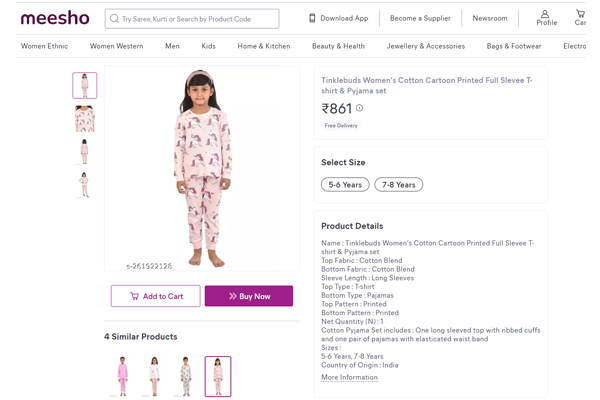Screen dimensions: 600x400
Task: Select the second product image thumbnail
Action: 85,118
